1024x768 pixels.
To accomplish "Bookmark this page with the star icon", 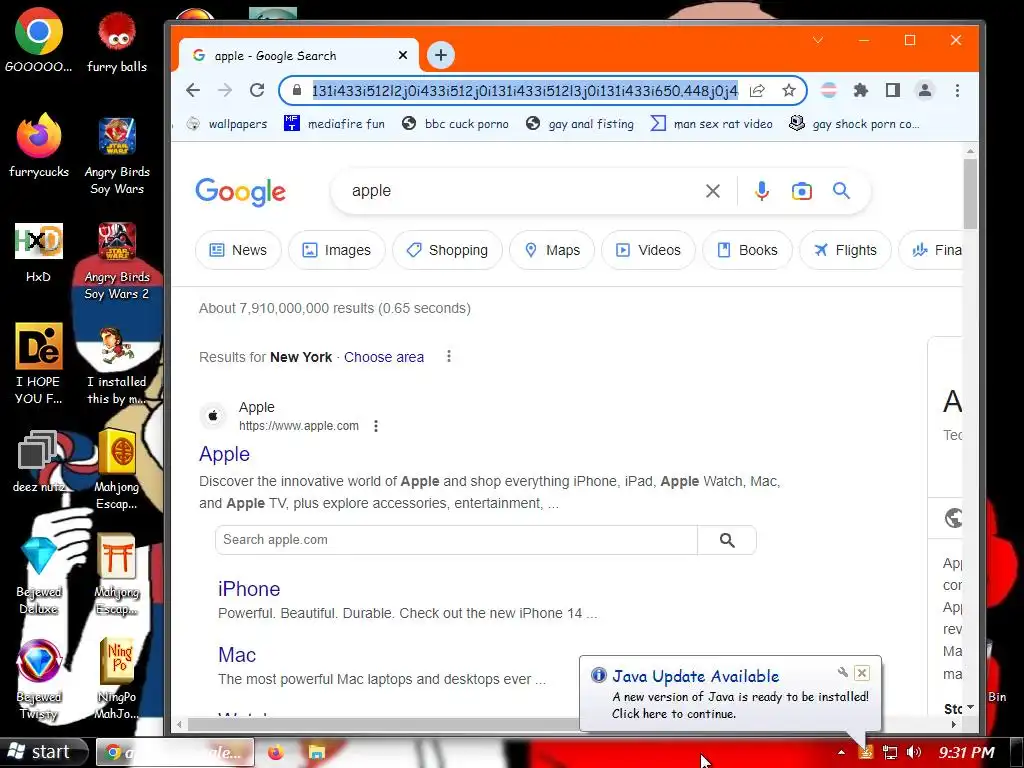I will [x=789, y=90].
